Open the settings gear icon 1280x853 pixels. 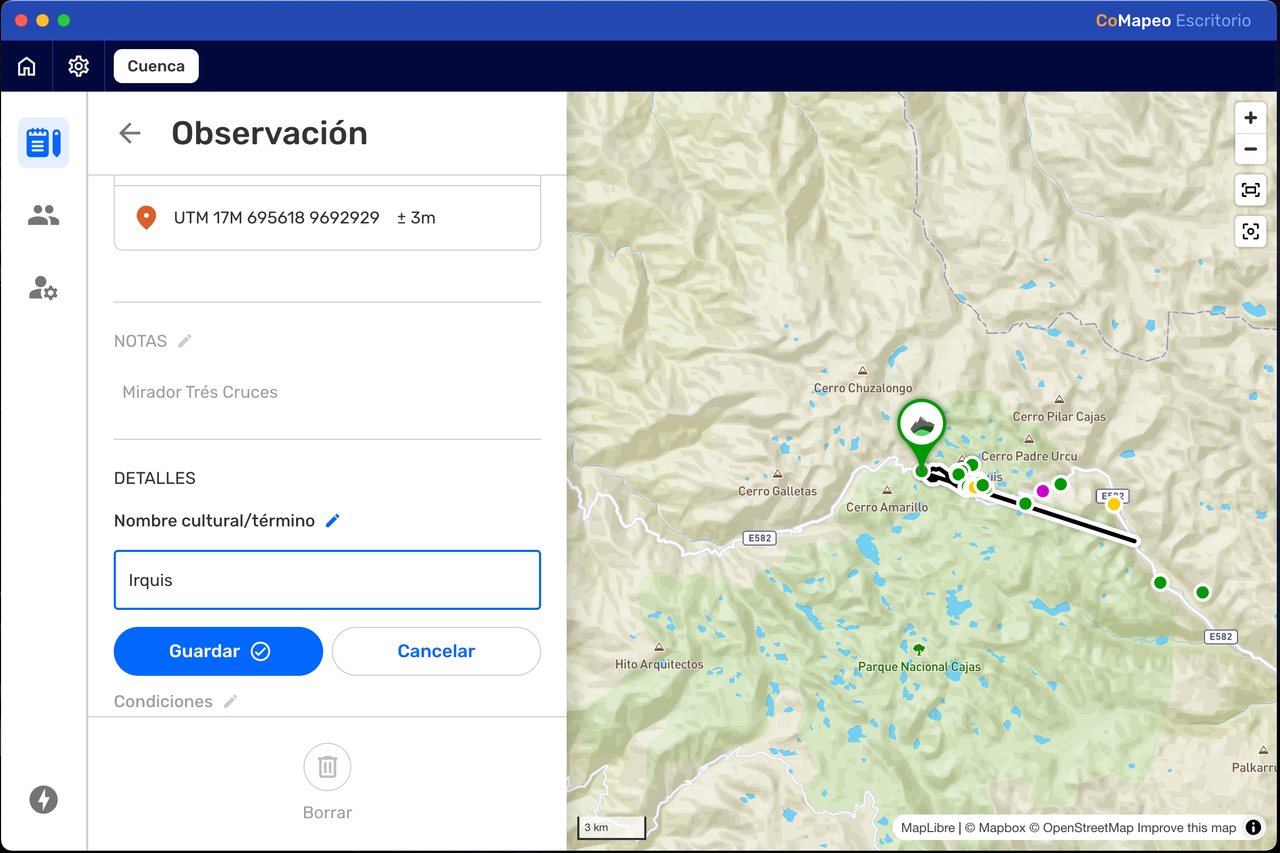pyautogui.click(x=79, y=66)
